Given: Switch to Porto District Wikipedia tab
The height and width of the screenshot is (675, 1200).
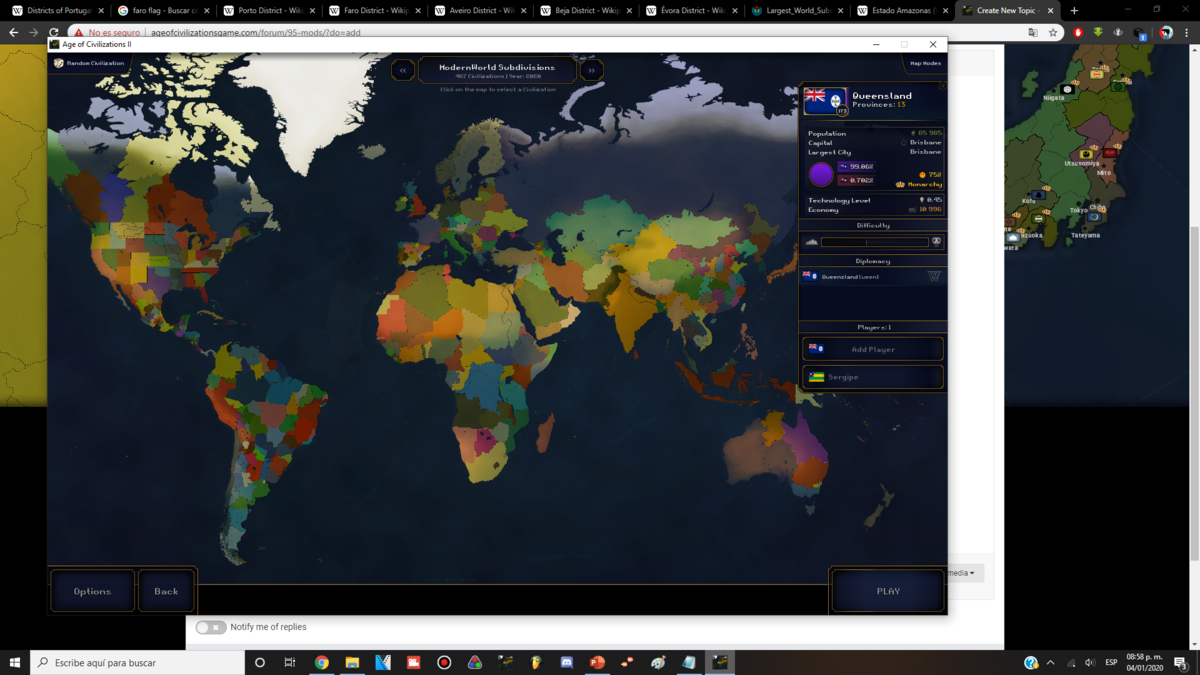Looking at the screenshot, I should tap(270, 10).
